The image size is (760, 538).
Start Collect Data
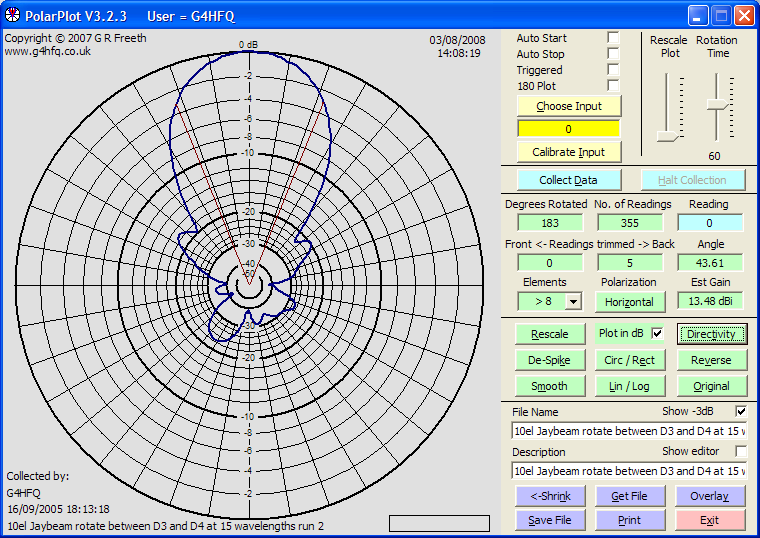click(x=569, y=180)
